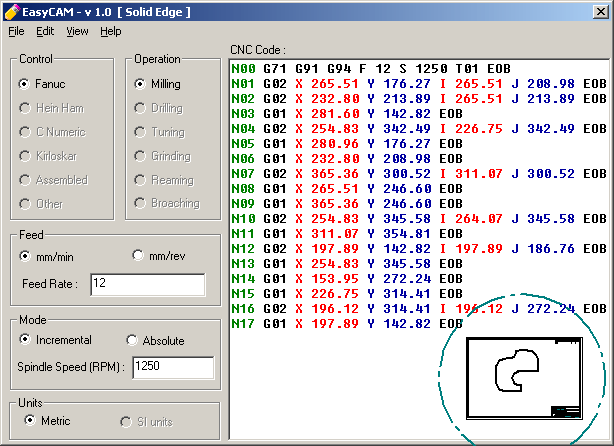Open the Edit menu
614x446 pixels.
click(x=45, y=31)
